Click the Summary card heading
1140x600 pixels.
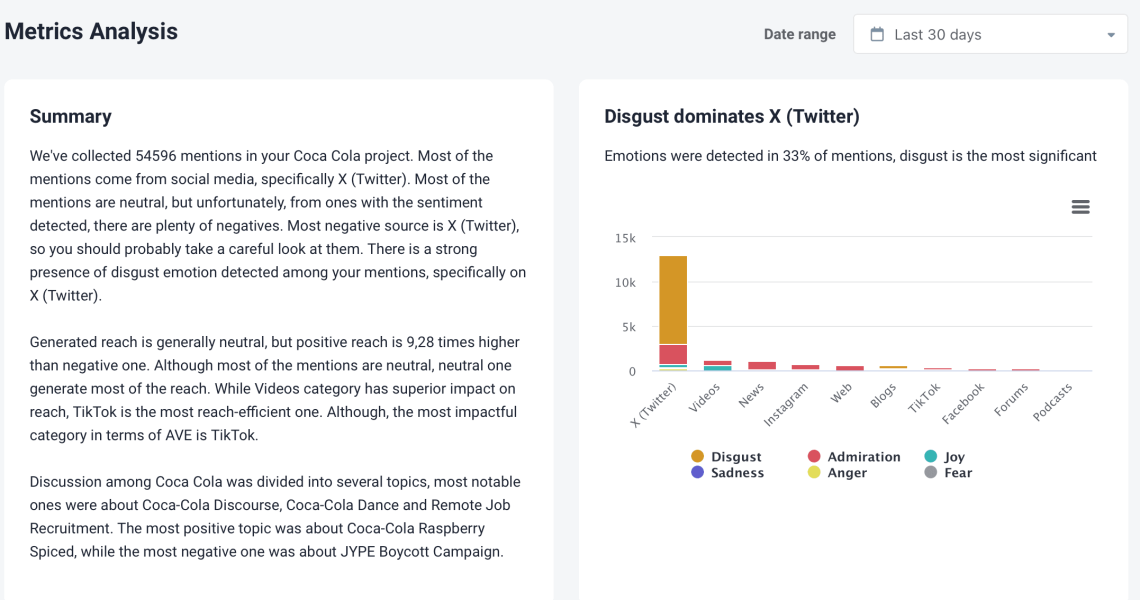click(70, 116)
